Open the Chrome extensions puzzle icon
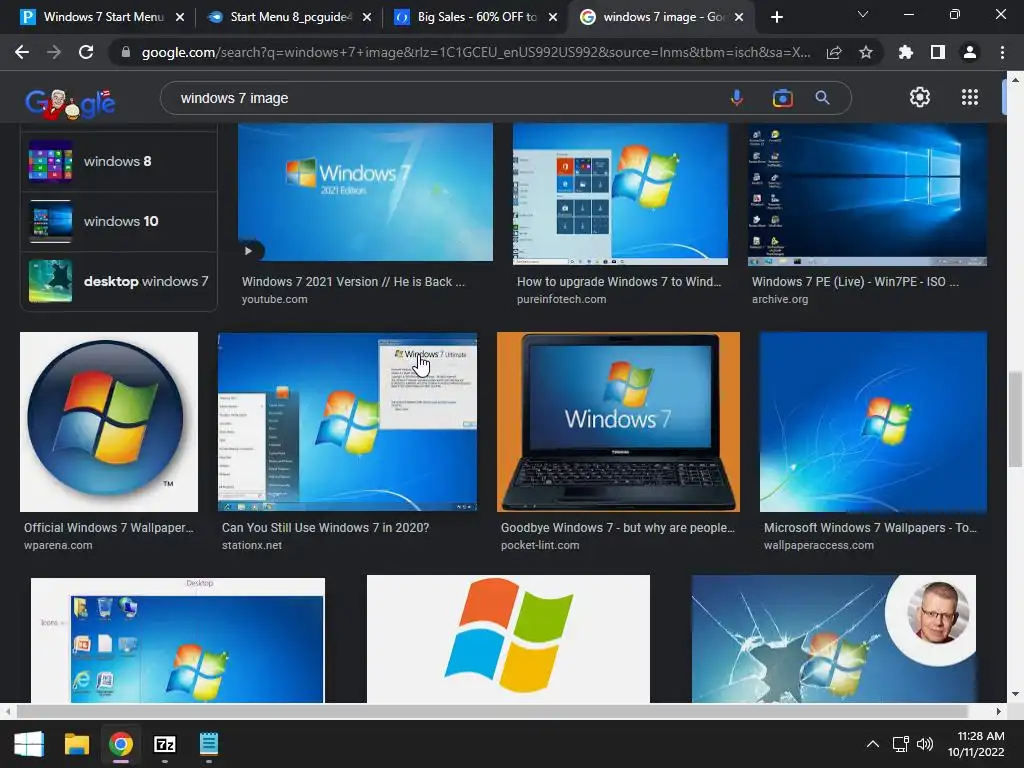Image resolution: width=1024 pixels, height=768 pixels. [x=906, y=52]
